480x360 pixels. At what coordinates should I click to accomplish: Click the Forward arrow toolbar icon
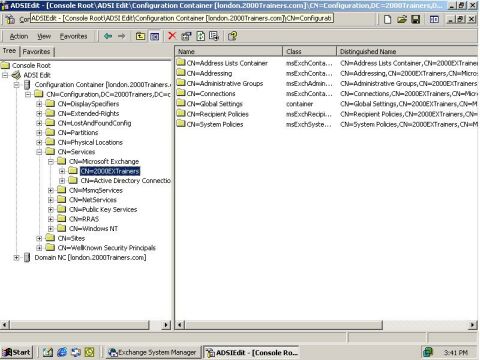[x=122, y=36]
